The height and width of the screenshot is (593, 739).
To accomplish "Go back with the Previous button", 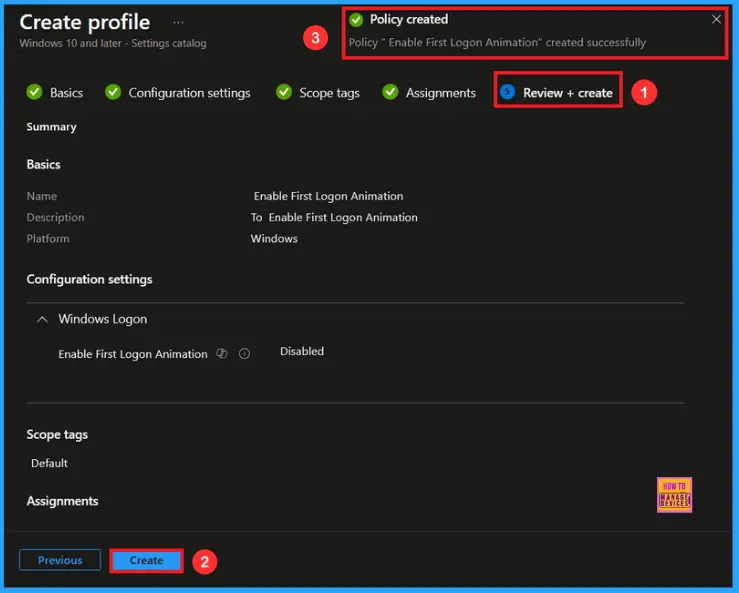I will [x=60, y=560].
